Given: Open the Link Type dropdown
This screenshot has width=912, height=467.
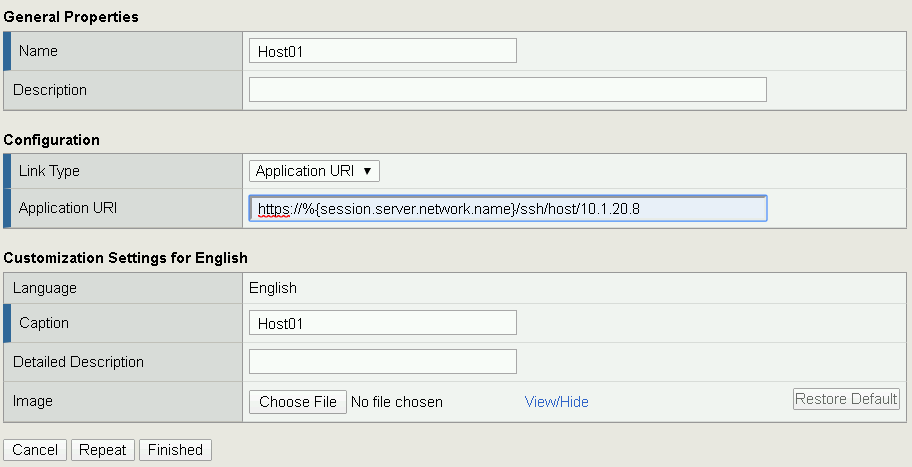Looking at the screenshot, I should tap(314, 171).
